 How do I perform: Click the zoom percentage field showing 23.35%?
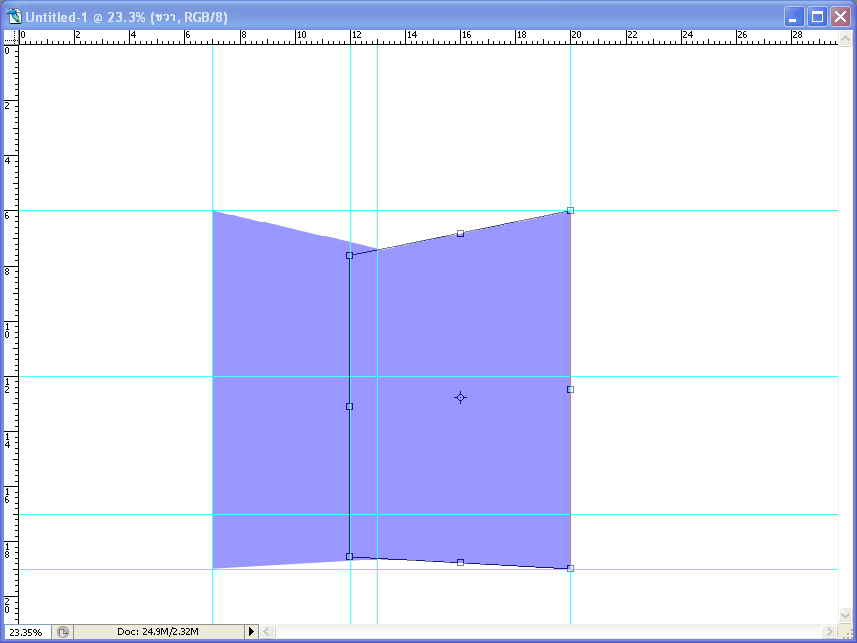click(27, 632)
